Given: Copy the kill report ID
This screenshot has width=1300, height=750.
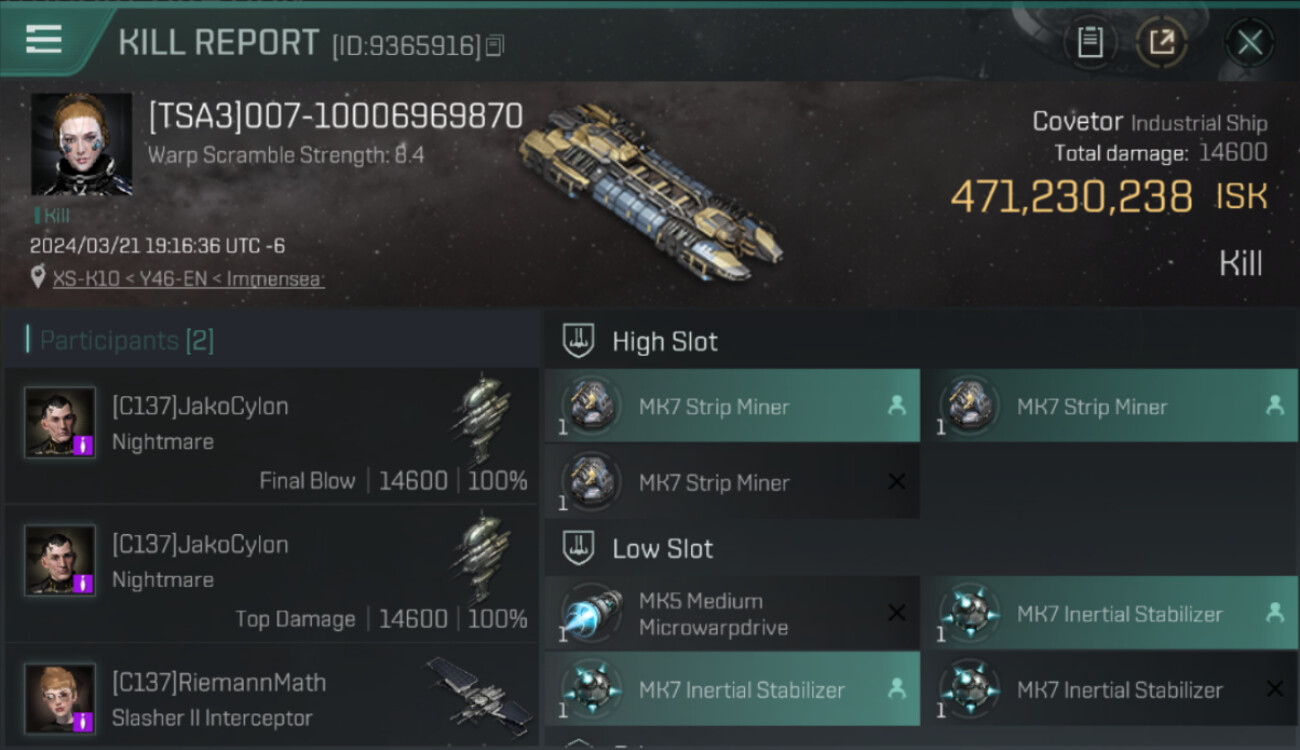Looking at the screenshot, I should pos(496,46).
